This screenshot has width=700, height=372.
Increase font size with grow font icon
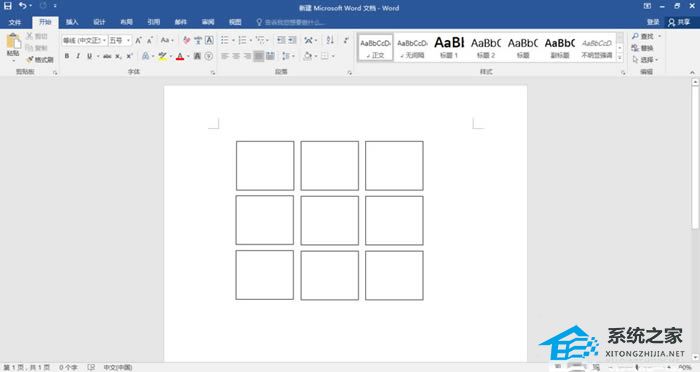coord(138,40)
